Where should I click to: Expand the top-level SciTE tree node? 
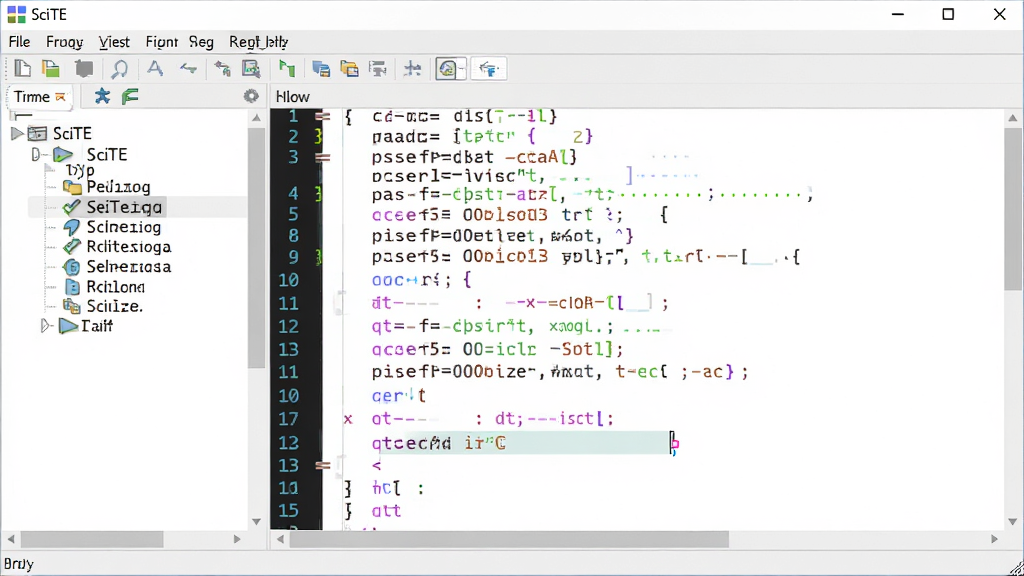click(x=17, y=134)
